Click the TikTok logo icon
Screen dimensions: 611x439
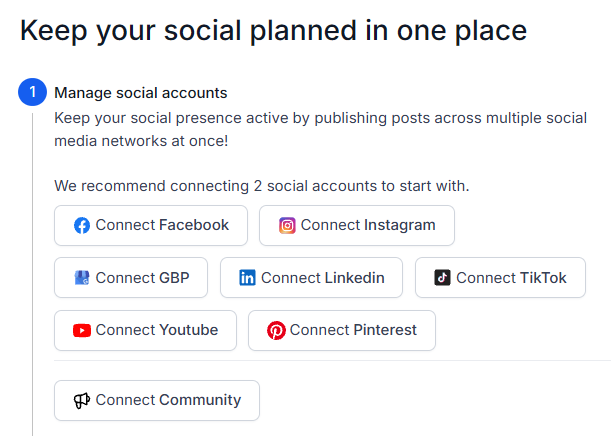(442, 278)
